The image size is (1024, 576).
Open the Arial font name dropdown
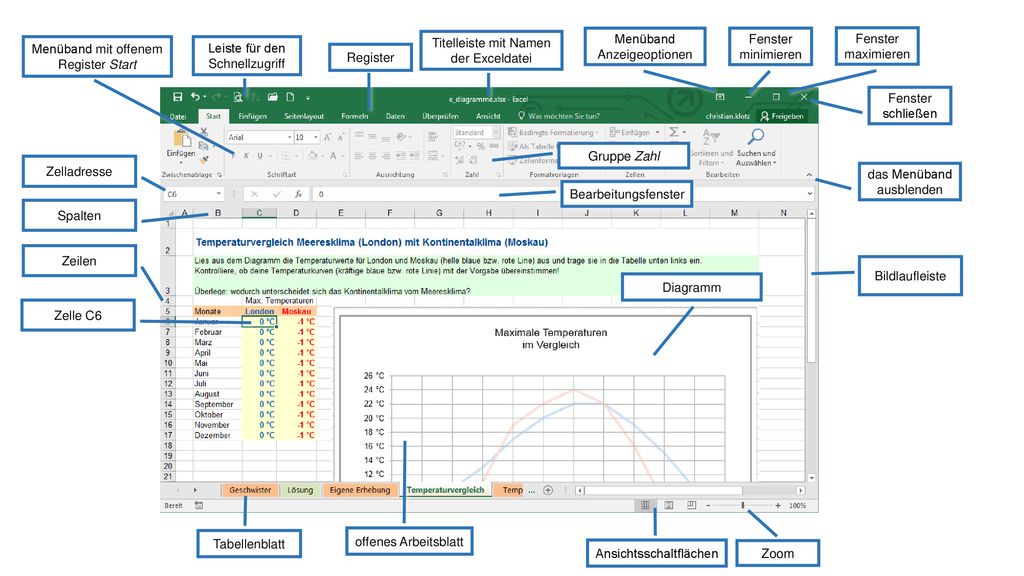(289, 137)
